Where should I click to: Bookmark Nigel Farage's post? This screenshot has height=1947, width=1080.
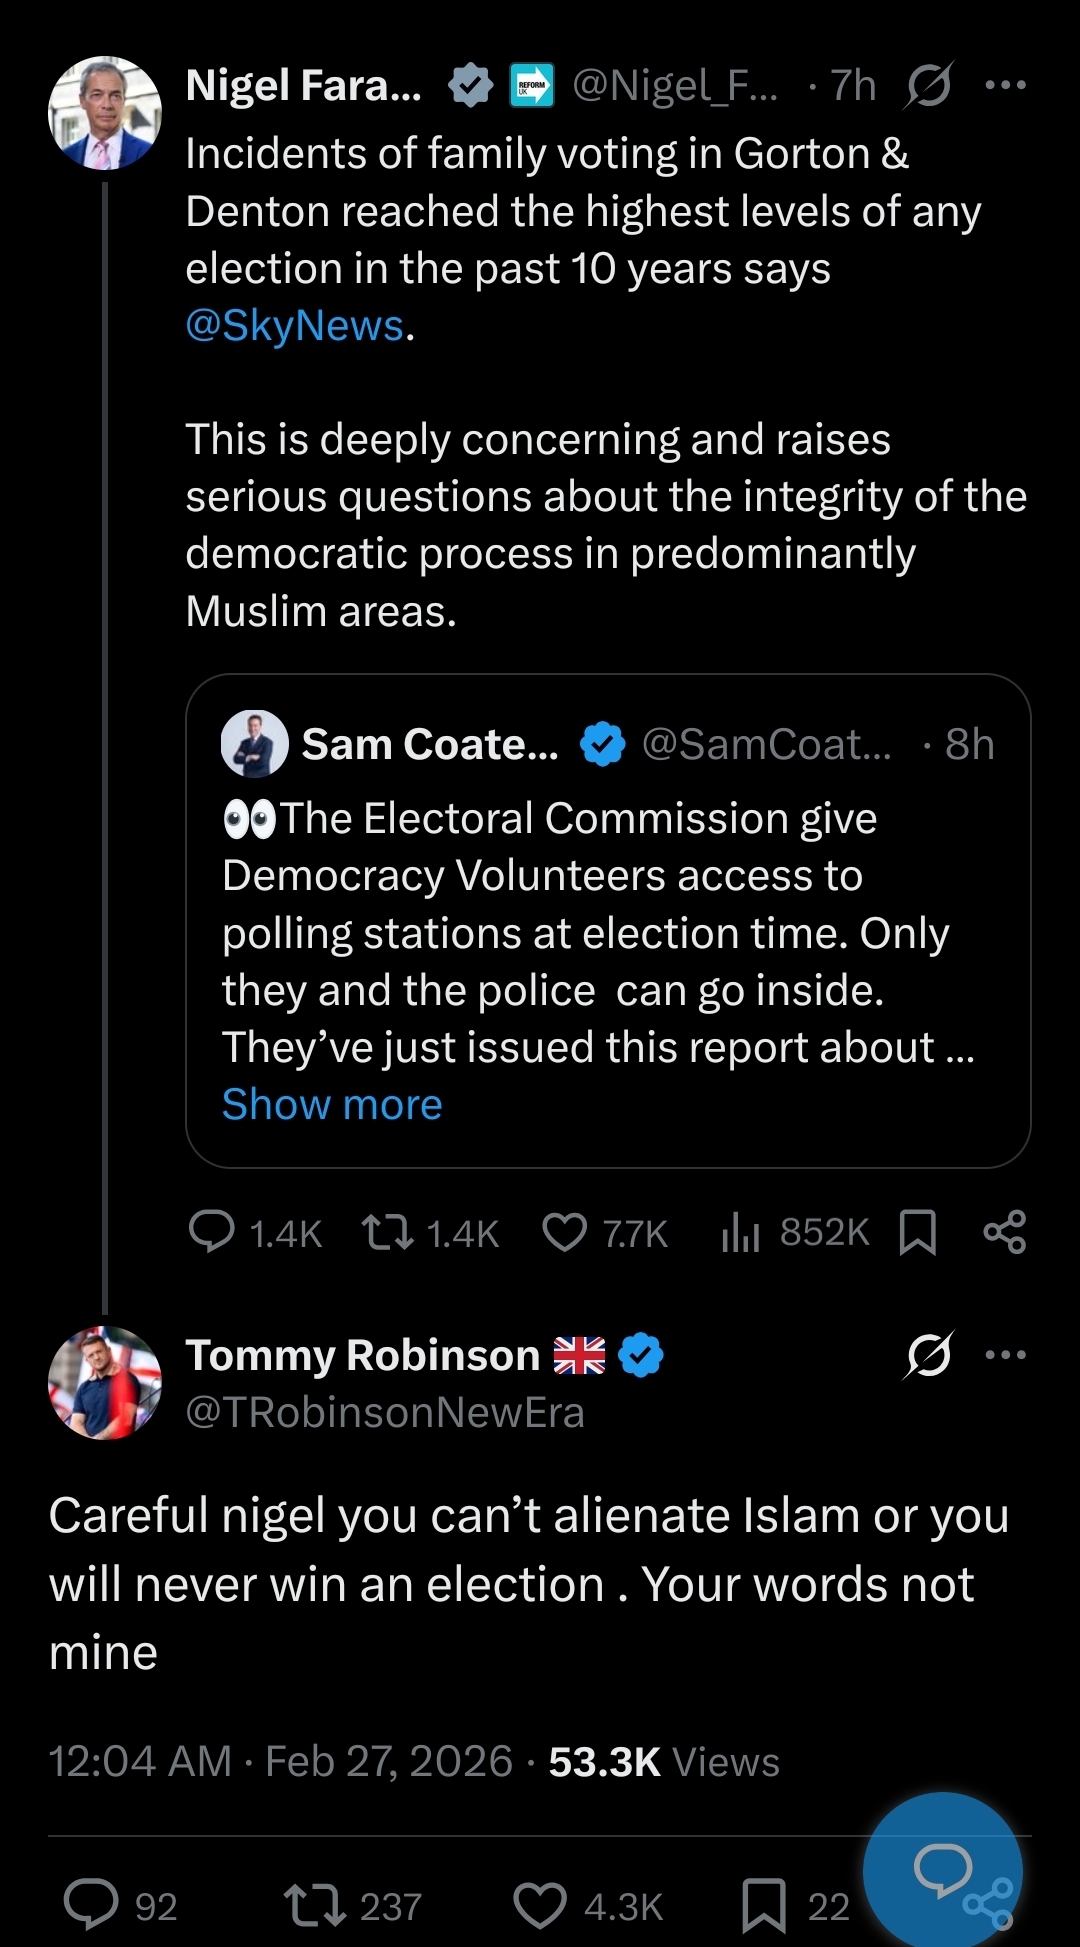[x=918, y=1232]
